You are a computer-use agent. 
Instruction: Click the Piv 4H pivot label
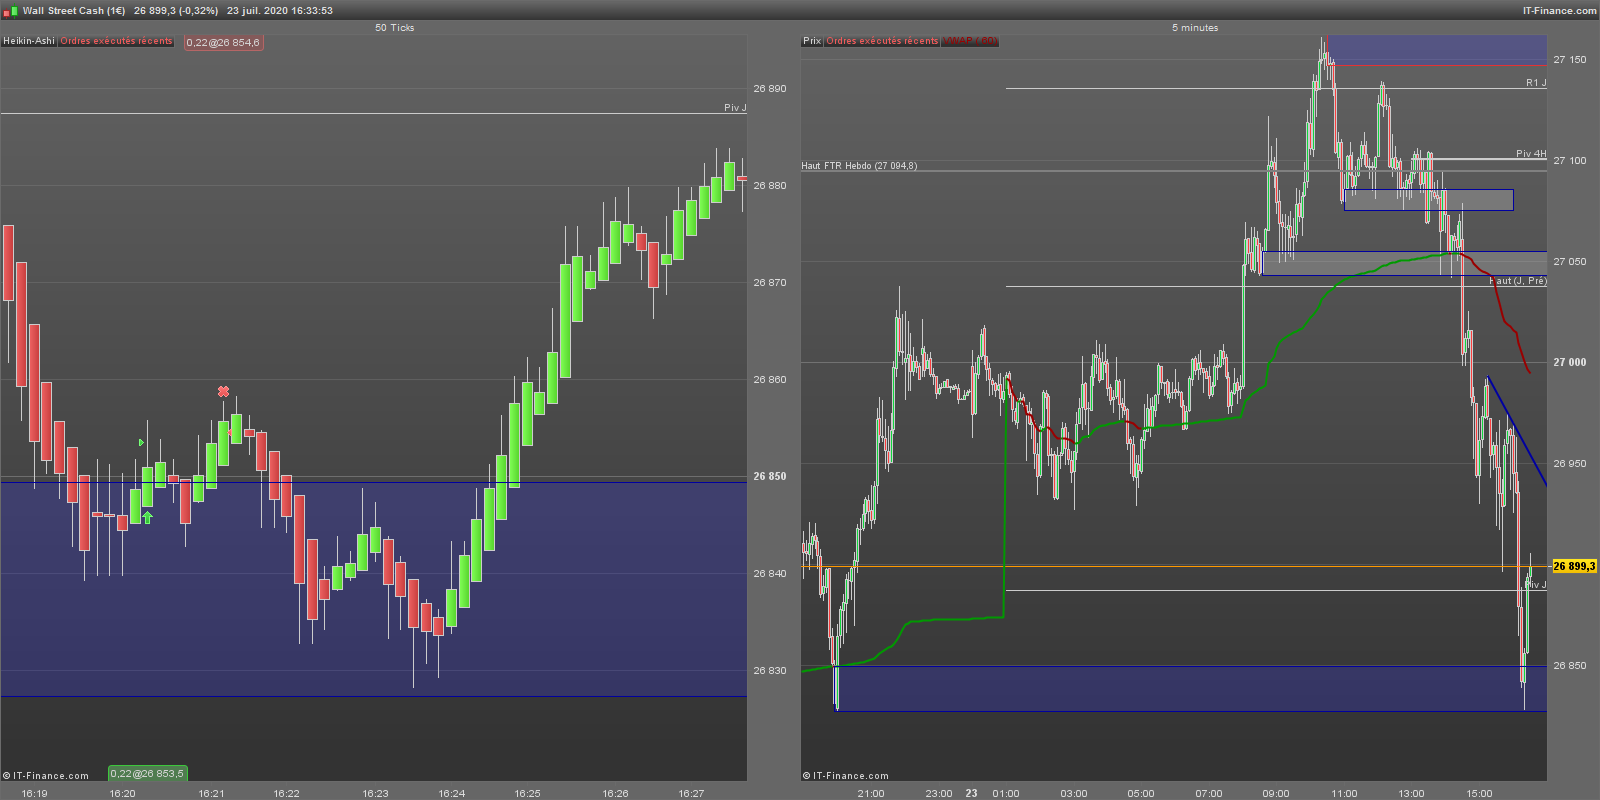point(1531,154)
